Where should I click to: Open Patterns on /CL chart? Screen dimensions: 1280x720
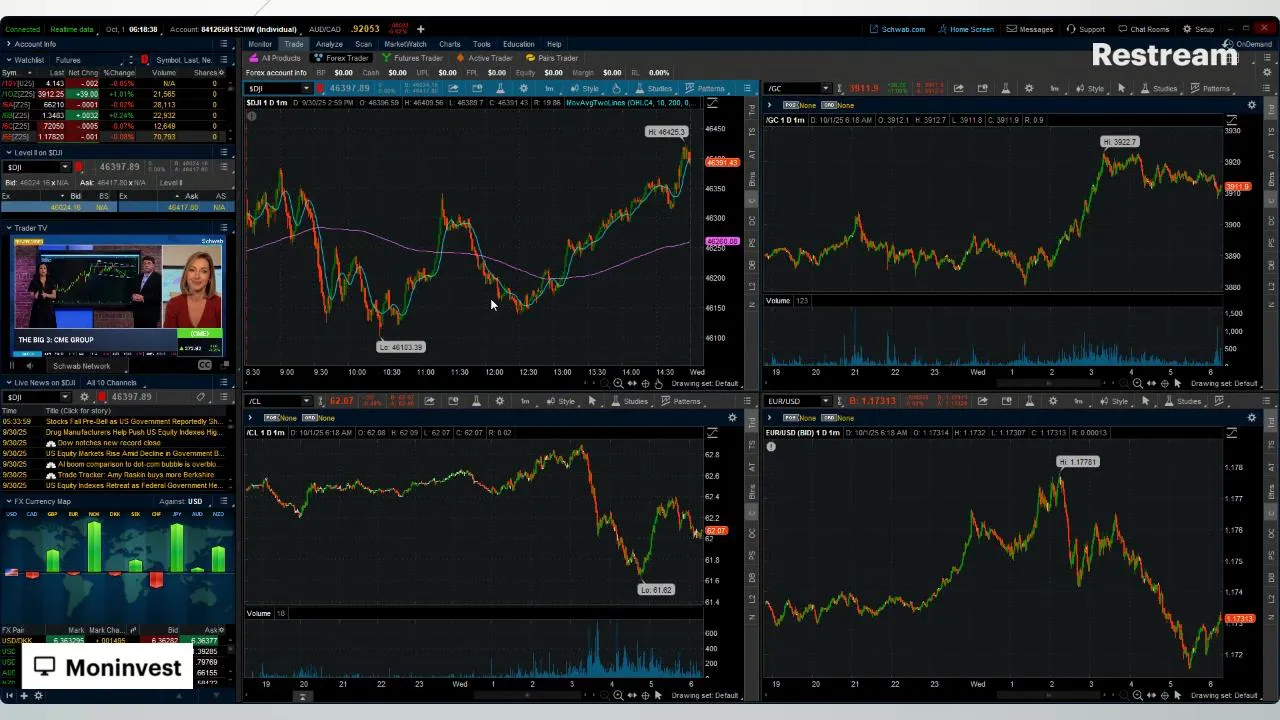coord(681,401)
